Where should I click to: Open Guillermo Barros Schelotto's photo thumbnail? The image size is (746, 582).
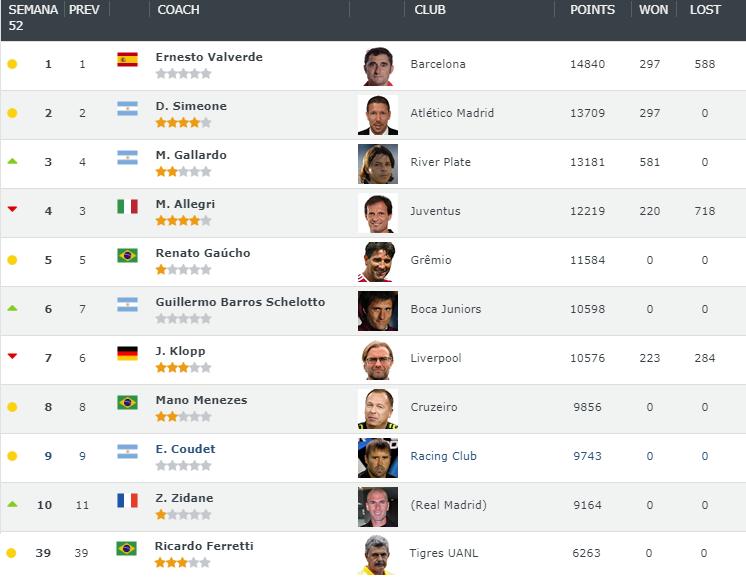pos(378,311)
